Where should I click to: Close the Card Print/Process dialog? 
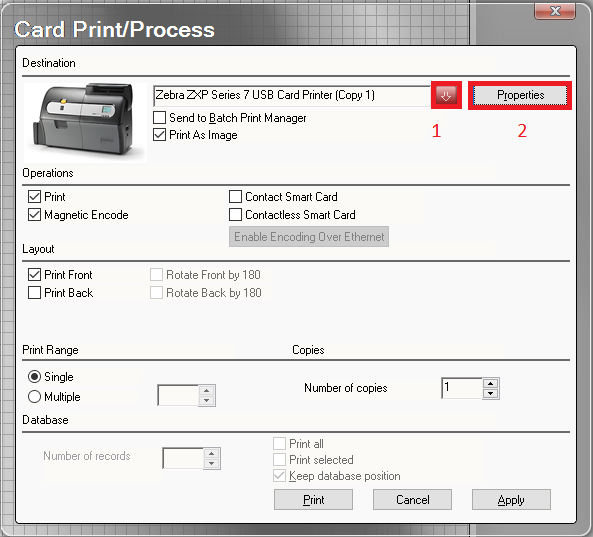point(555,11)
